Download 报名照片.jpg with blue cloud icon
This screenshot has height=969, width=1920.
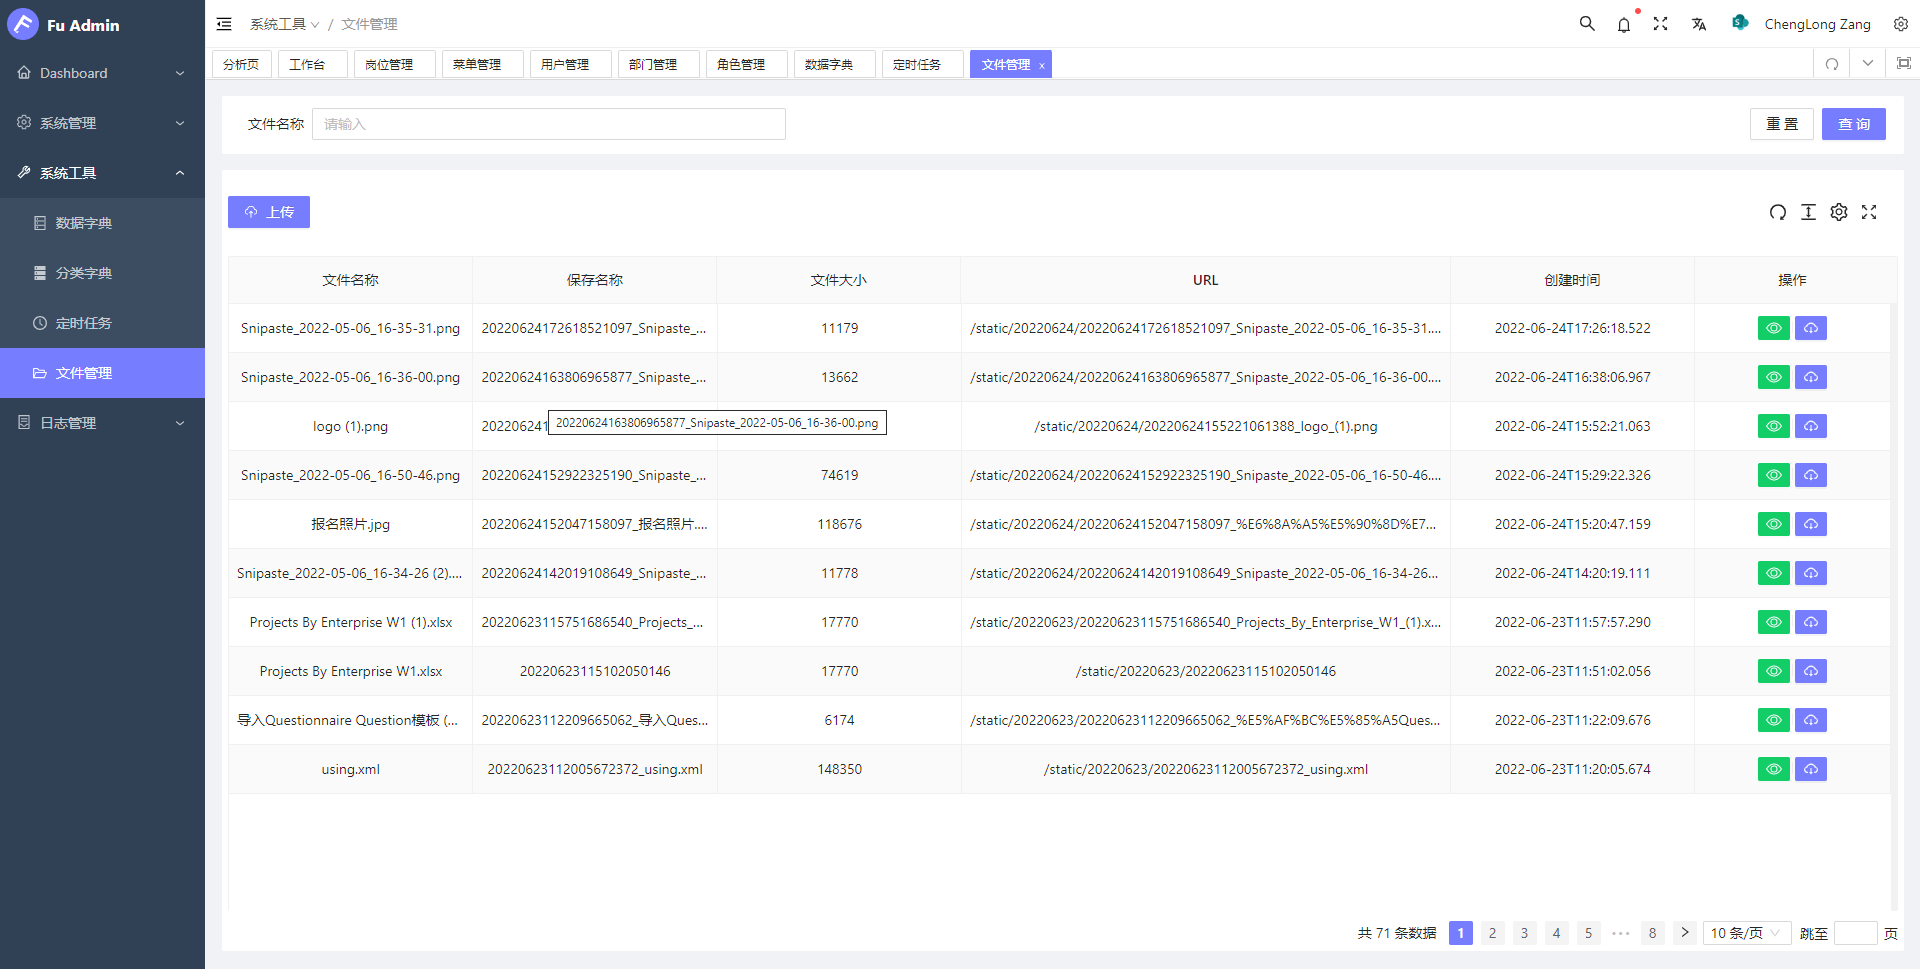[1811, 524]
